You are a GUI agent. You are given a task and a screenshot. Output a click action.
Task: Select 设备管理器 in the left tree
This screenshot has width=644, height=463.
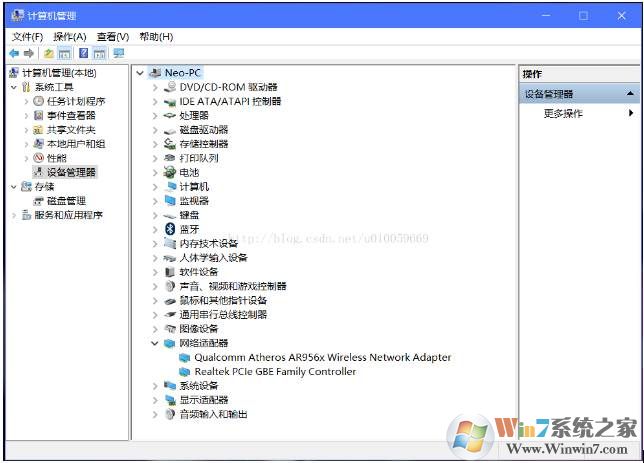pos(71,172)
